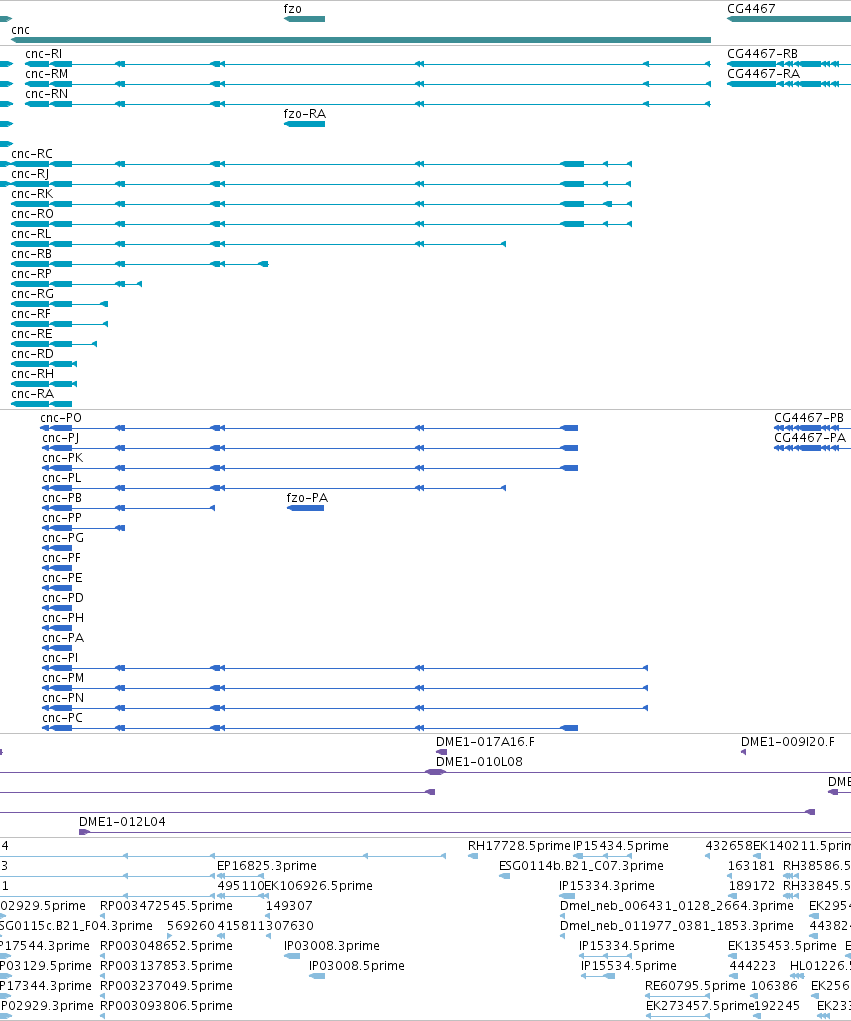Select EST label IP15434.5prime
This screenshot has width=851, height=1021.
pos(621,846)
